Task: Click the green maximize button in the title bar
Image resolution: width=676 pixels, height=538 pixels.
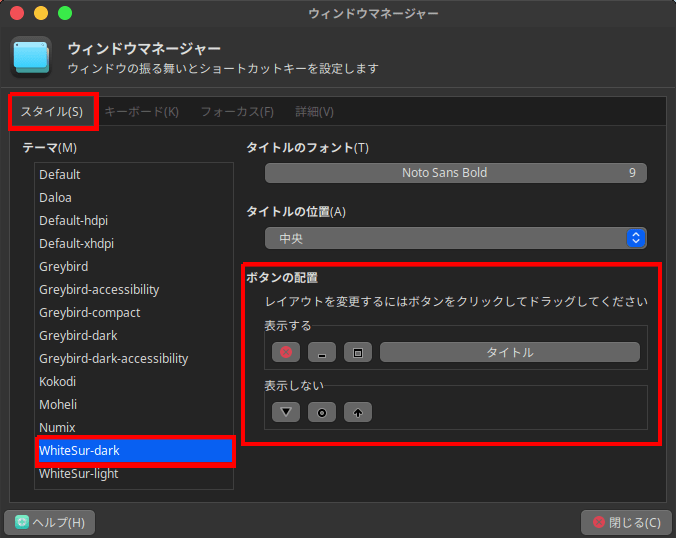Action: coord(65,13)
